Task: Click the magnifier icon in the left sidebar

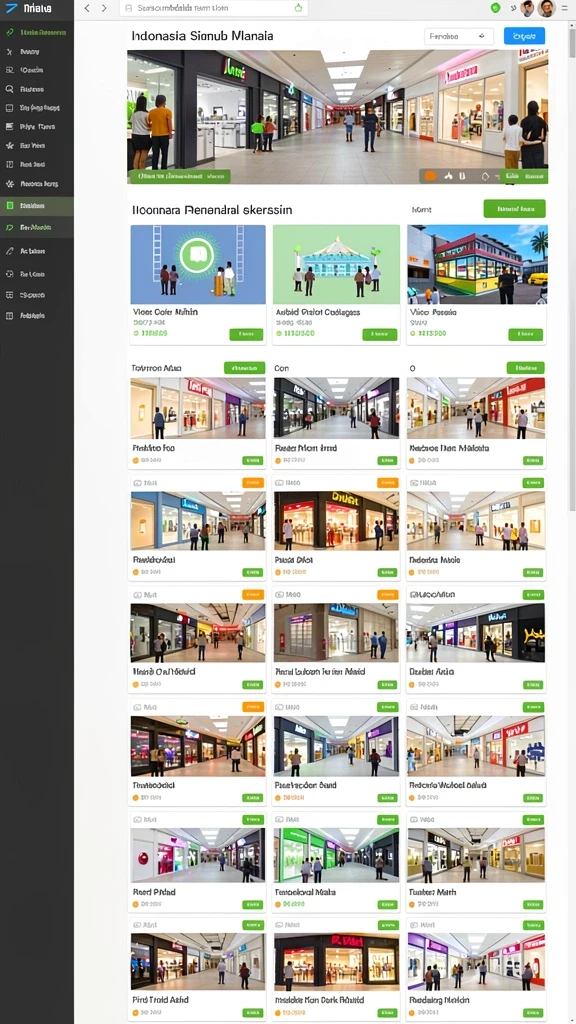Action: [9, 89]
